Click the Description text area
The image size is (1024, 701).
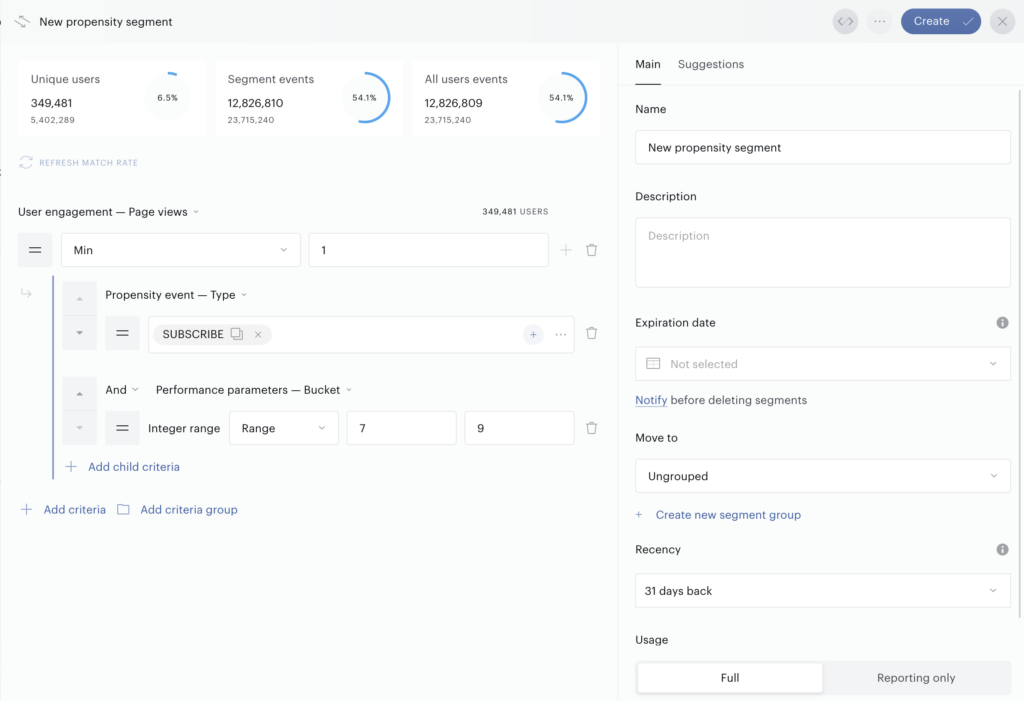pos(823,252)
